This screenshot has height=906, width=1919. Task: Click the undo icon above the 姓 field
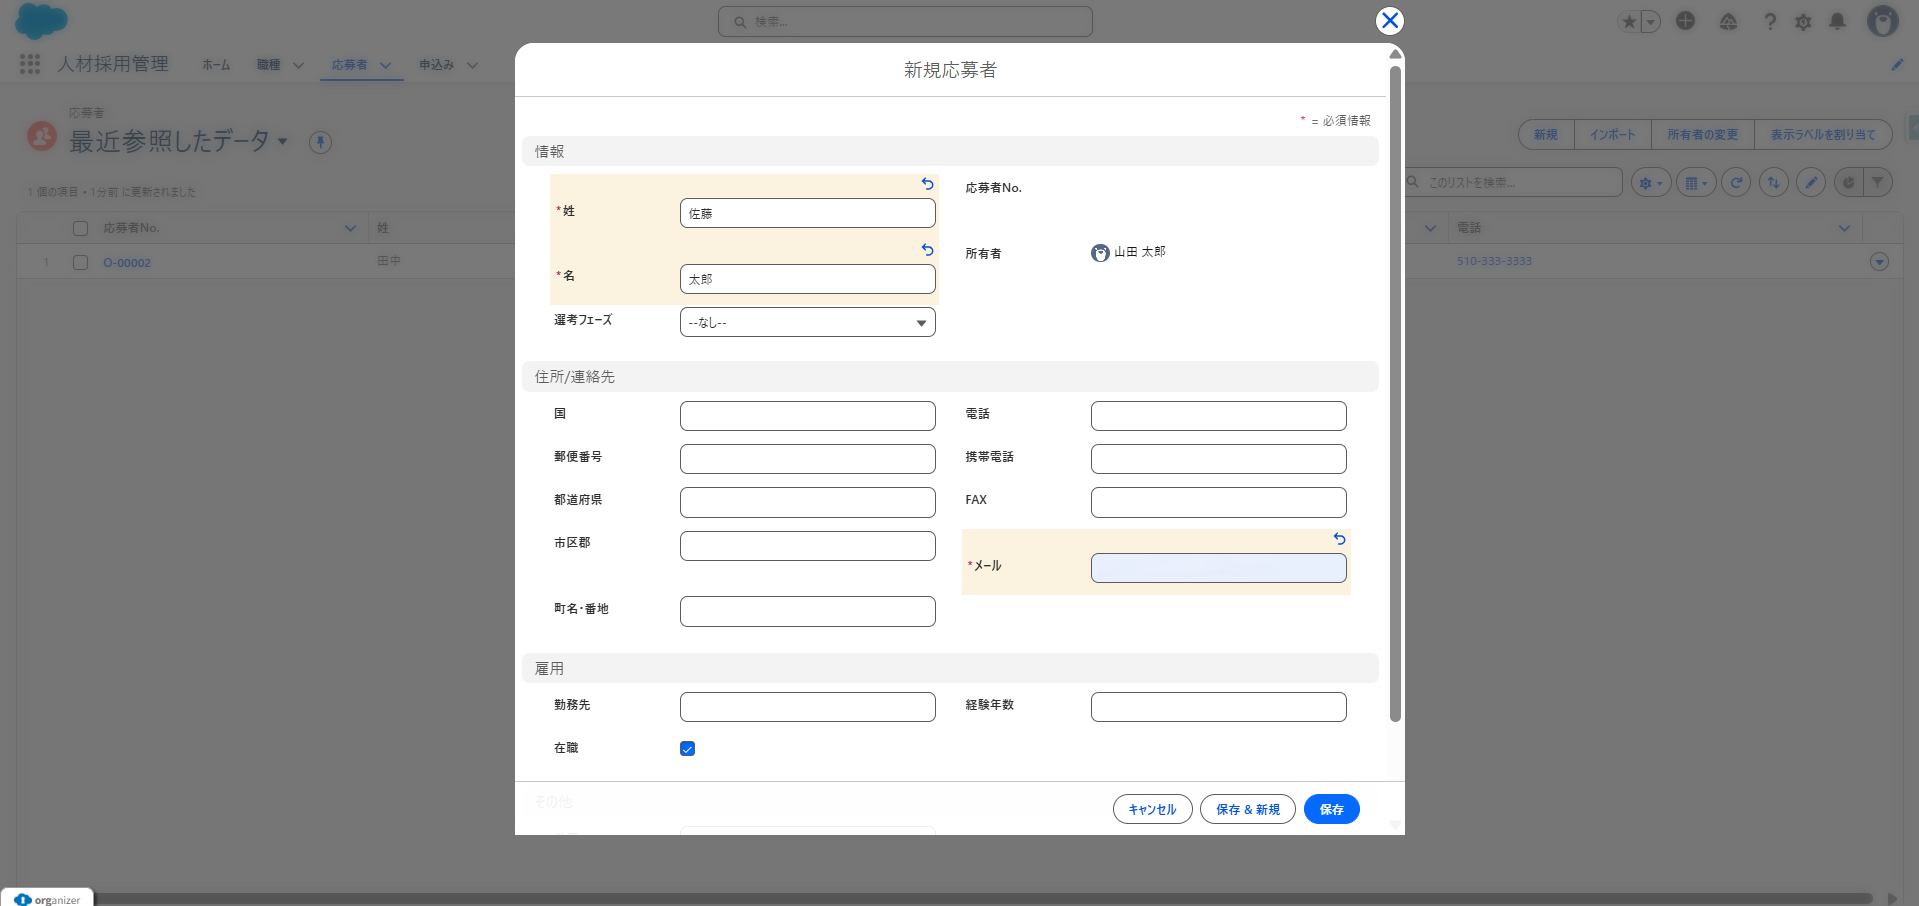(927, 184)
